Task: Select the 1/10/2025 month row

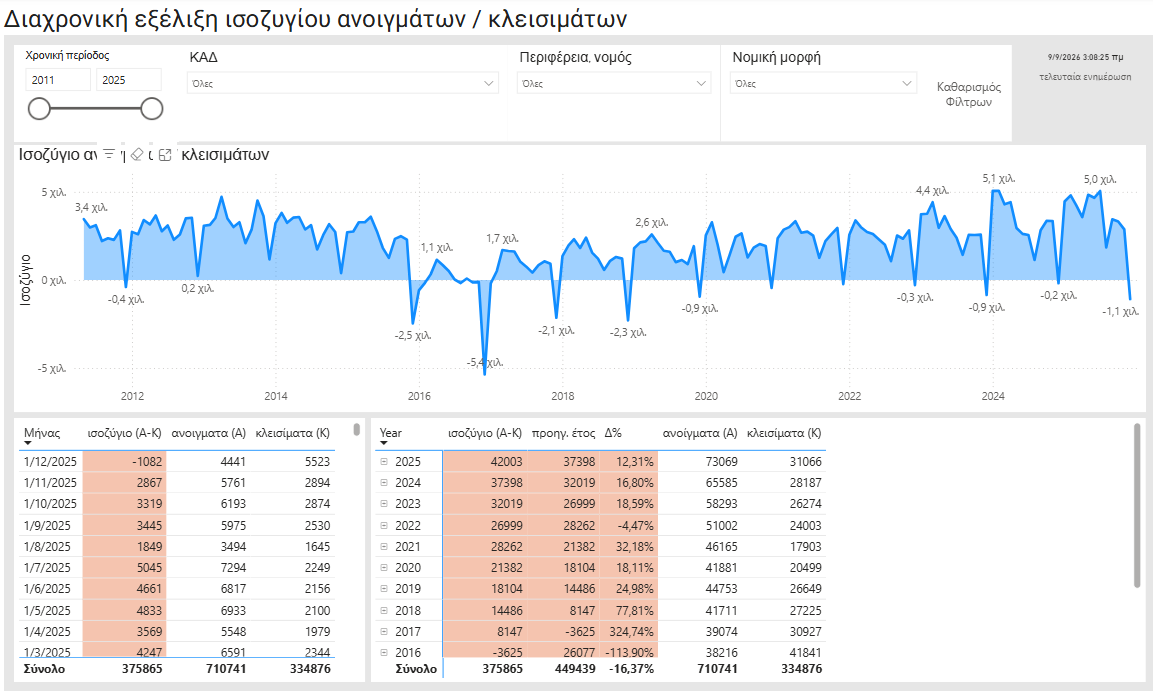Action: pyautogui.click(x=176, y=504)
